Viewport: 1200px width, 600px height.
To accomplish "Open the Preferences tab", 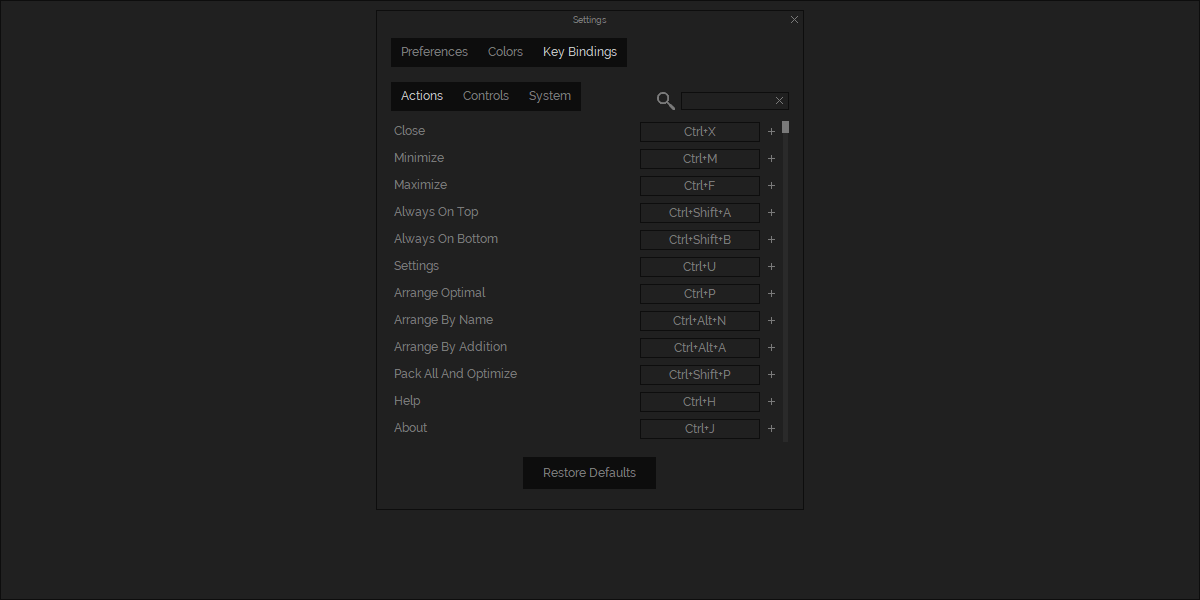I will click(434, 52).
